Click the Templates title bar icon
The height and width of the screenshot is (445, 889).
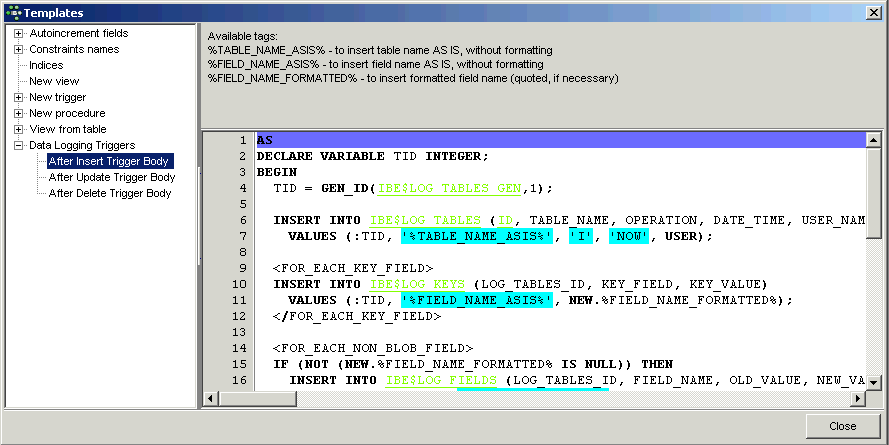(x=13, y=12)
